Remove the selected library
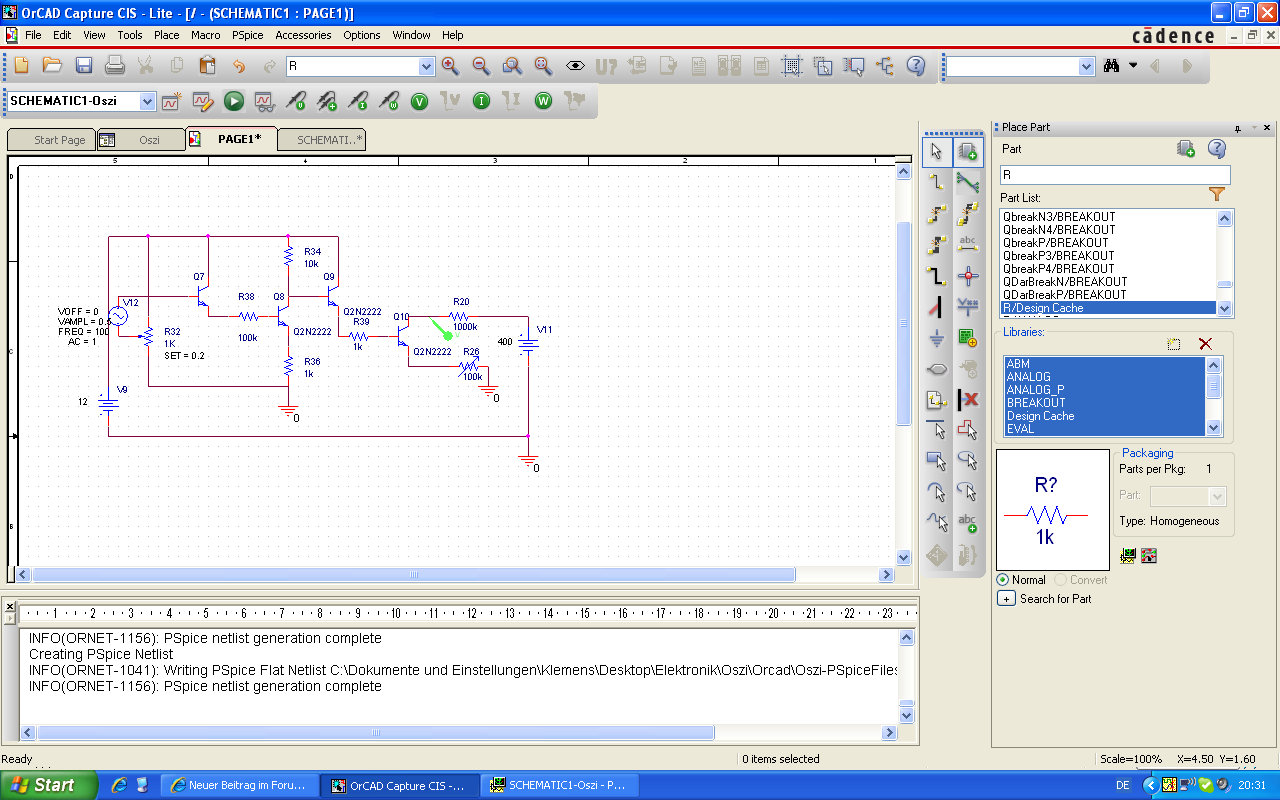 [x=1205, y=344]
